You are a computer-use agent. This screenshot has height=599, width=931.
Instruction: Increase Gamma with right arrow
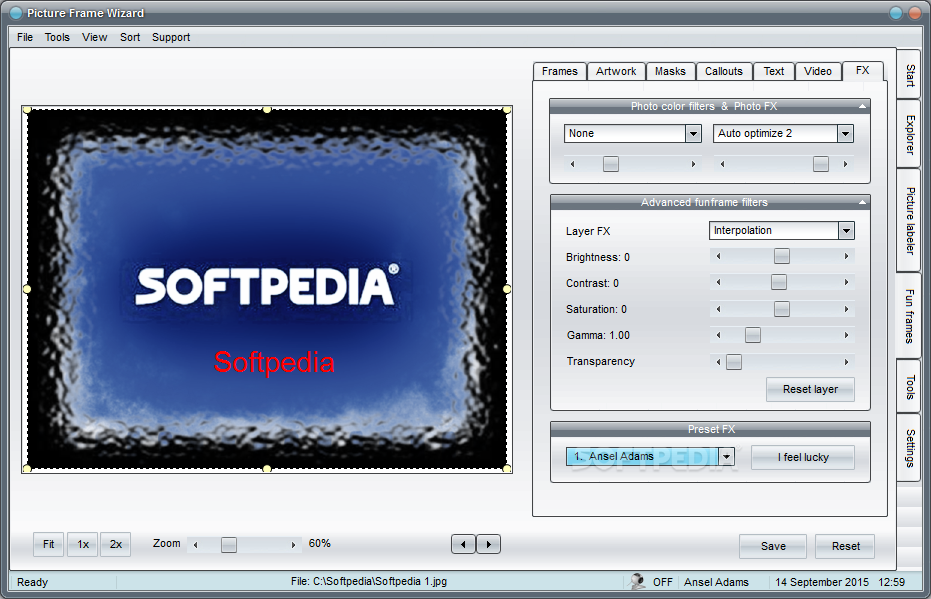pos(846,335)
